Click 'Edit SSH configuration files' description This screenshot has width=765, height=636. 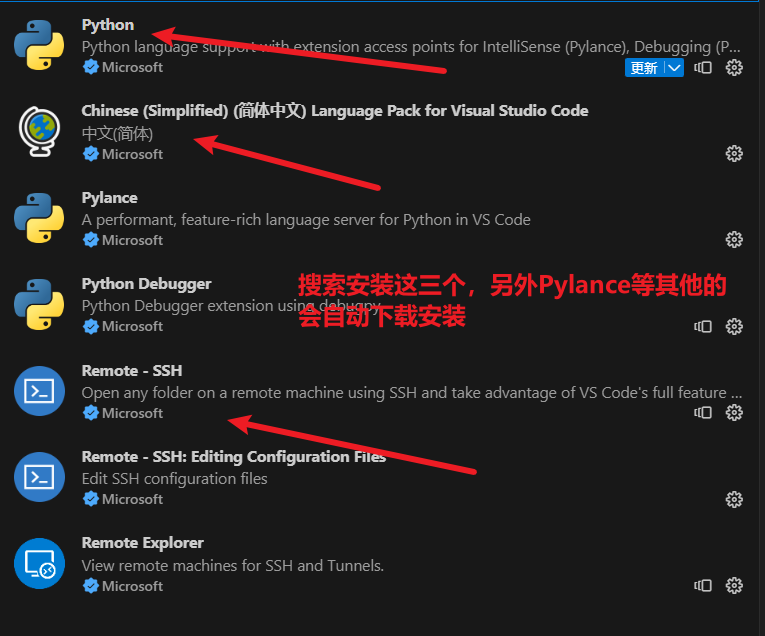point(174,479)
